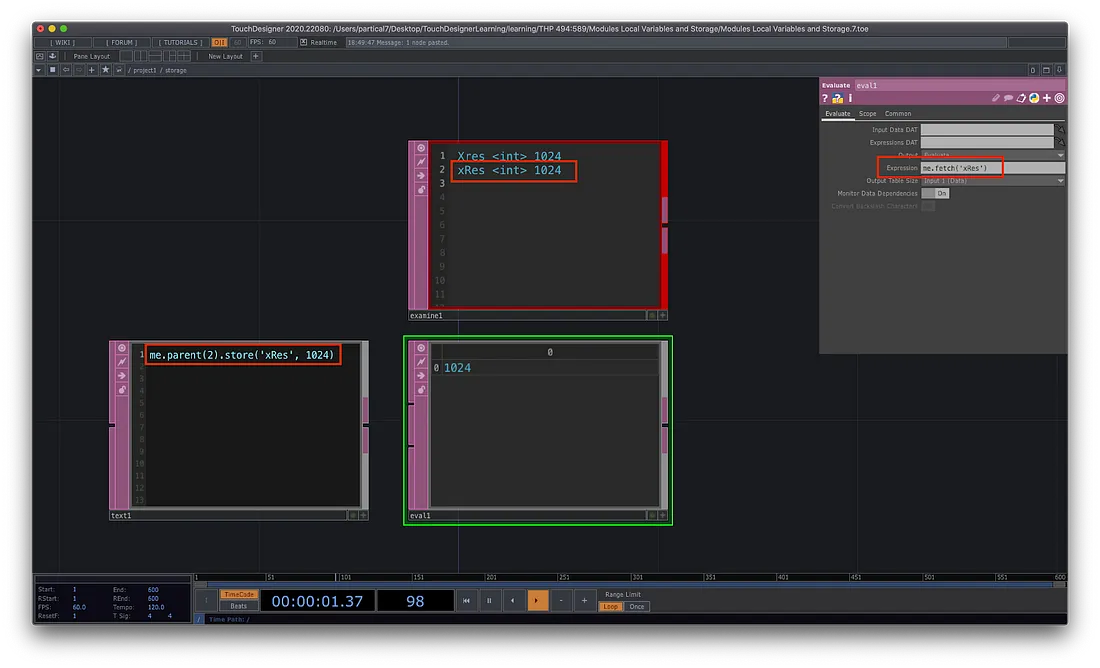
Task: Click the arrow picker beside Input Data DAT
Action: (x=1060, y=129)
